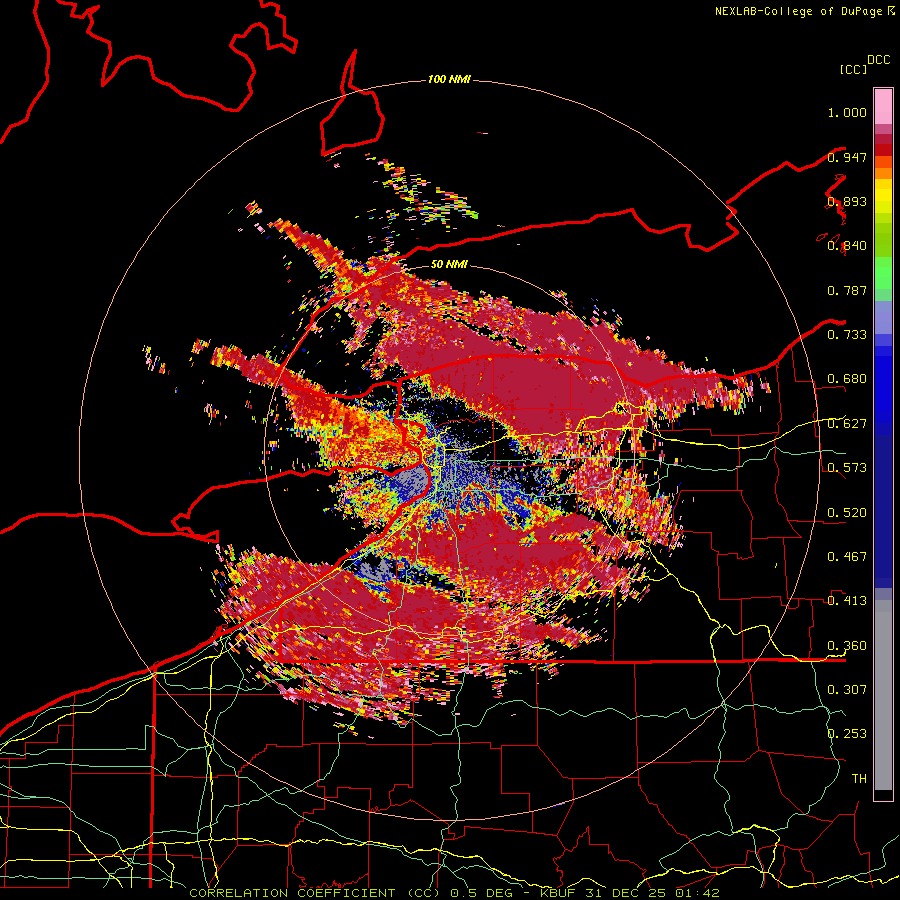Select the 0.680 scale value

click(847, 379)
